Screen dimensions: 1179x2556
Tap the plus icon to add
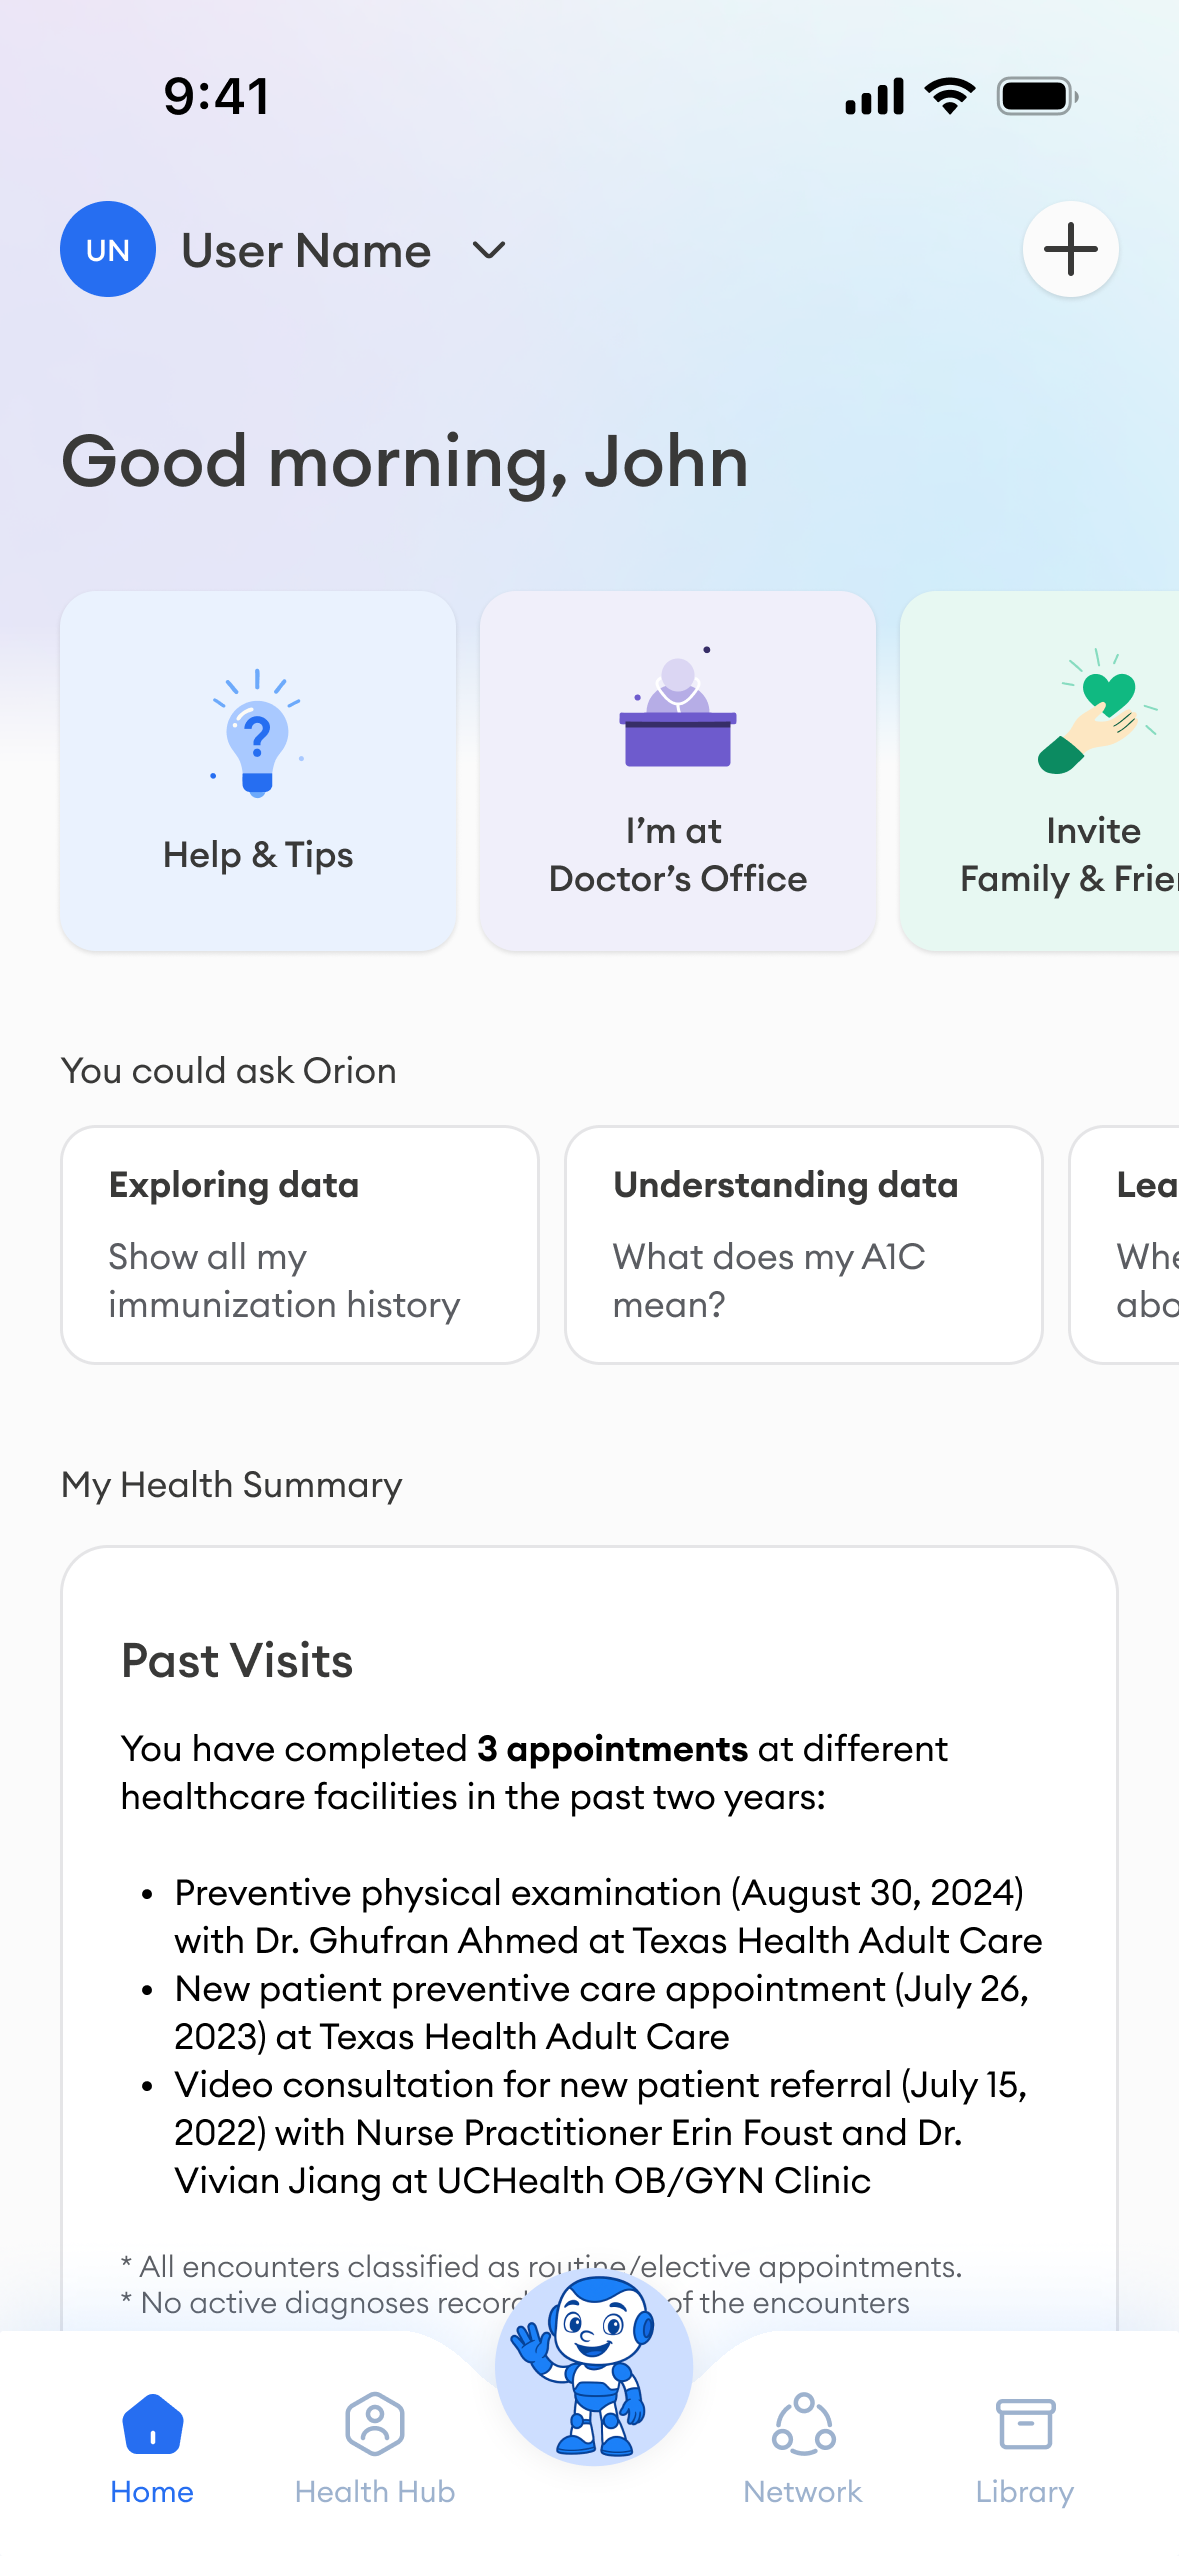tap(1070, 249)
